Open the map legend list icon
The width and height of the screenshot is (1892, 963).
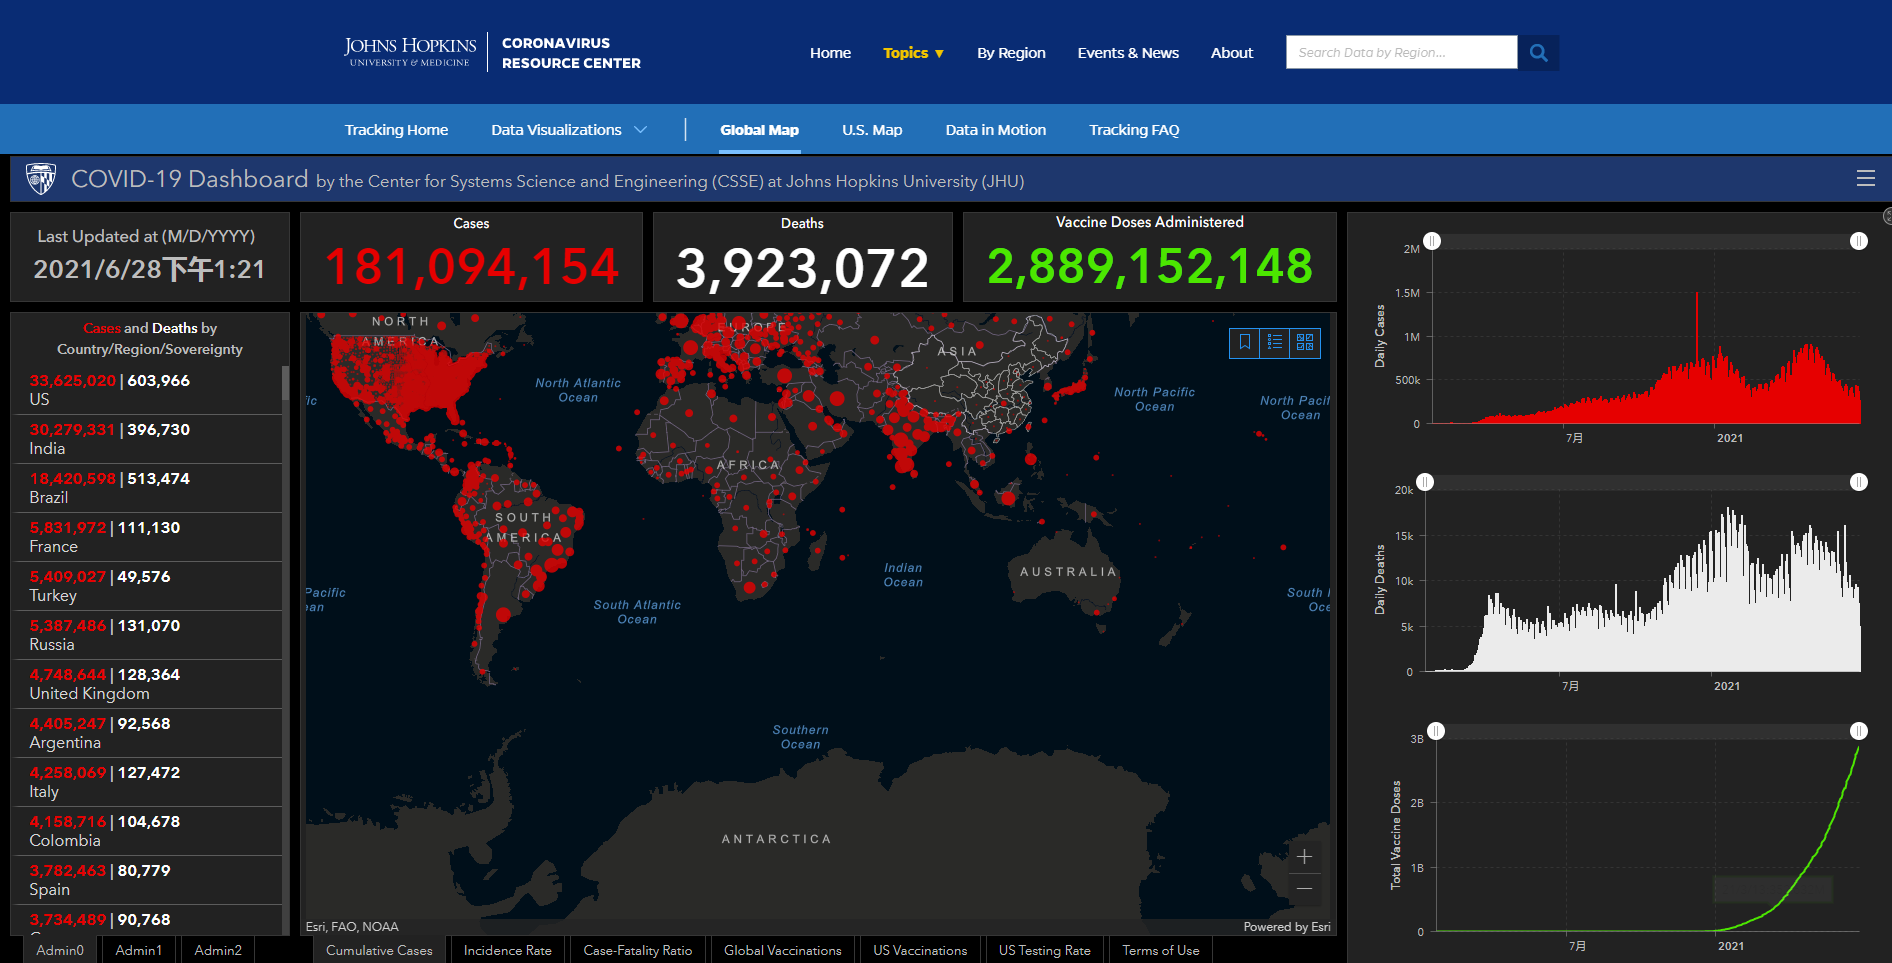[x=1275, y=342]
